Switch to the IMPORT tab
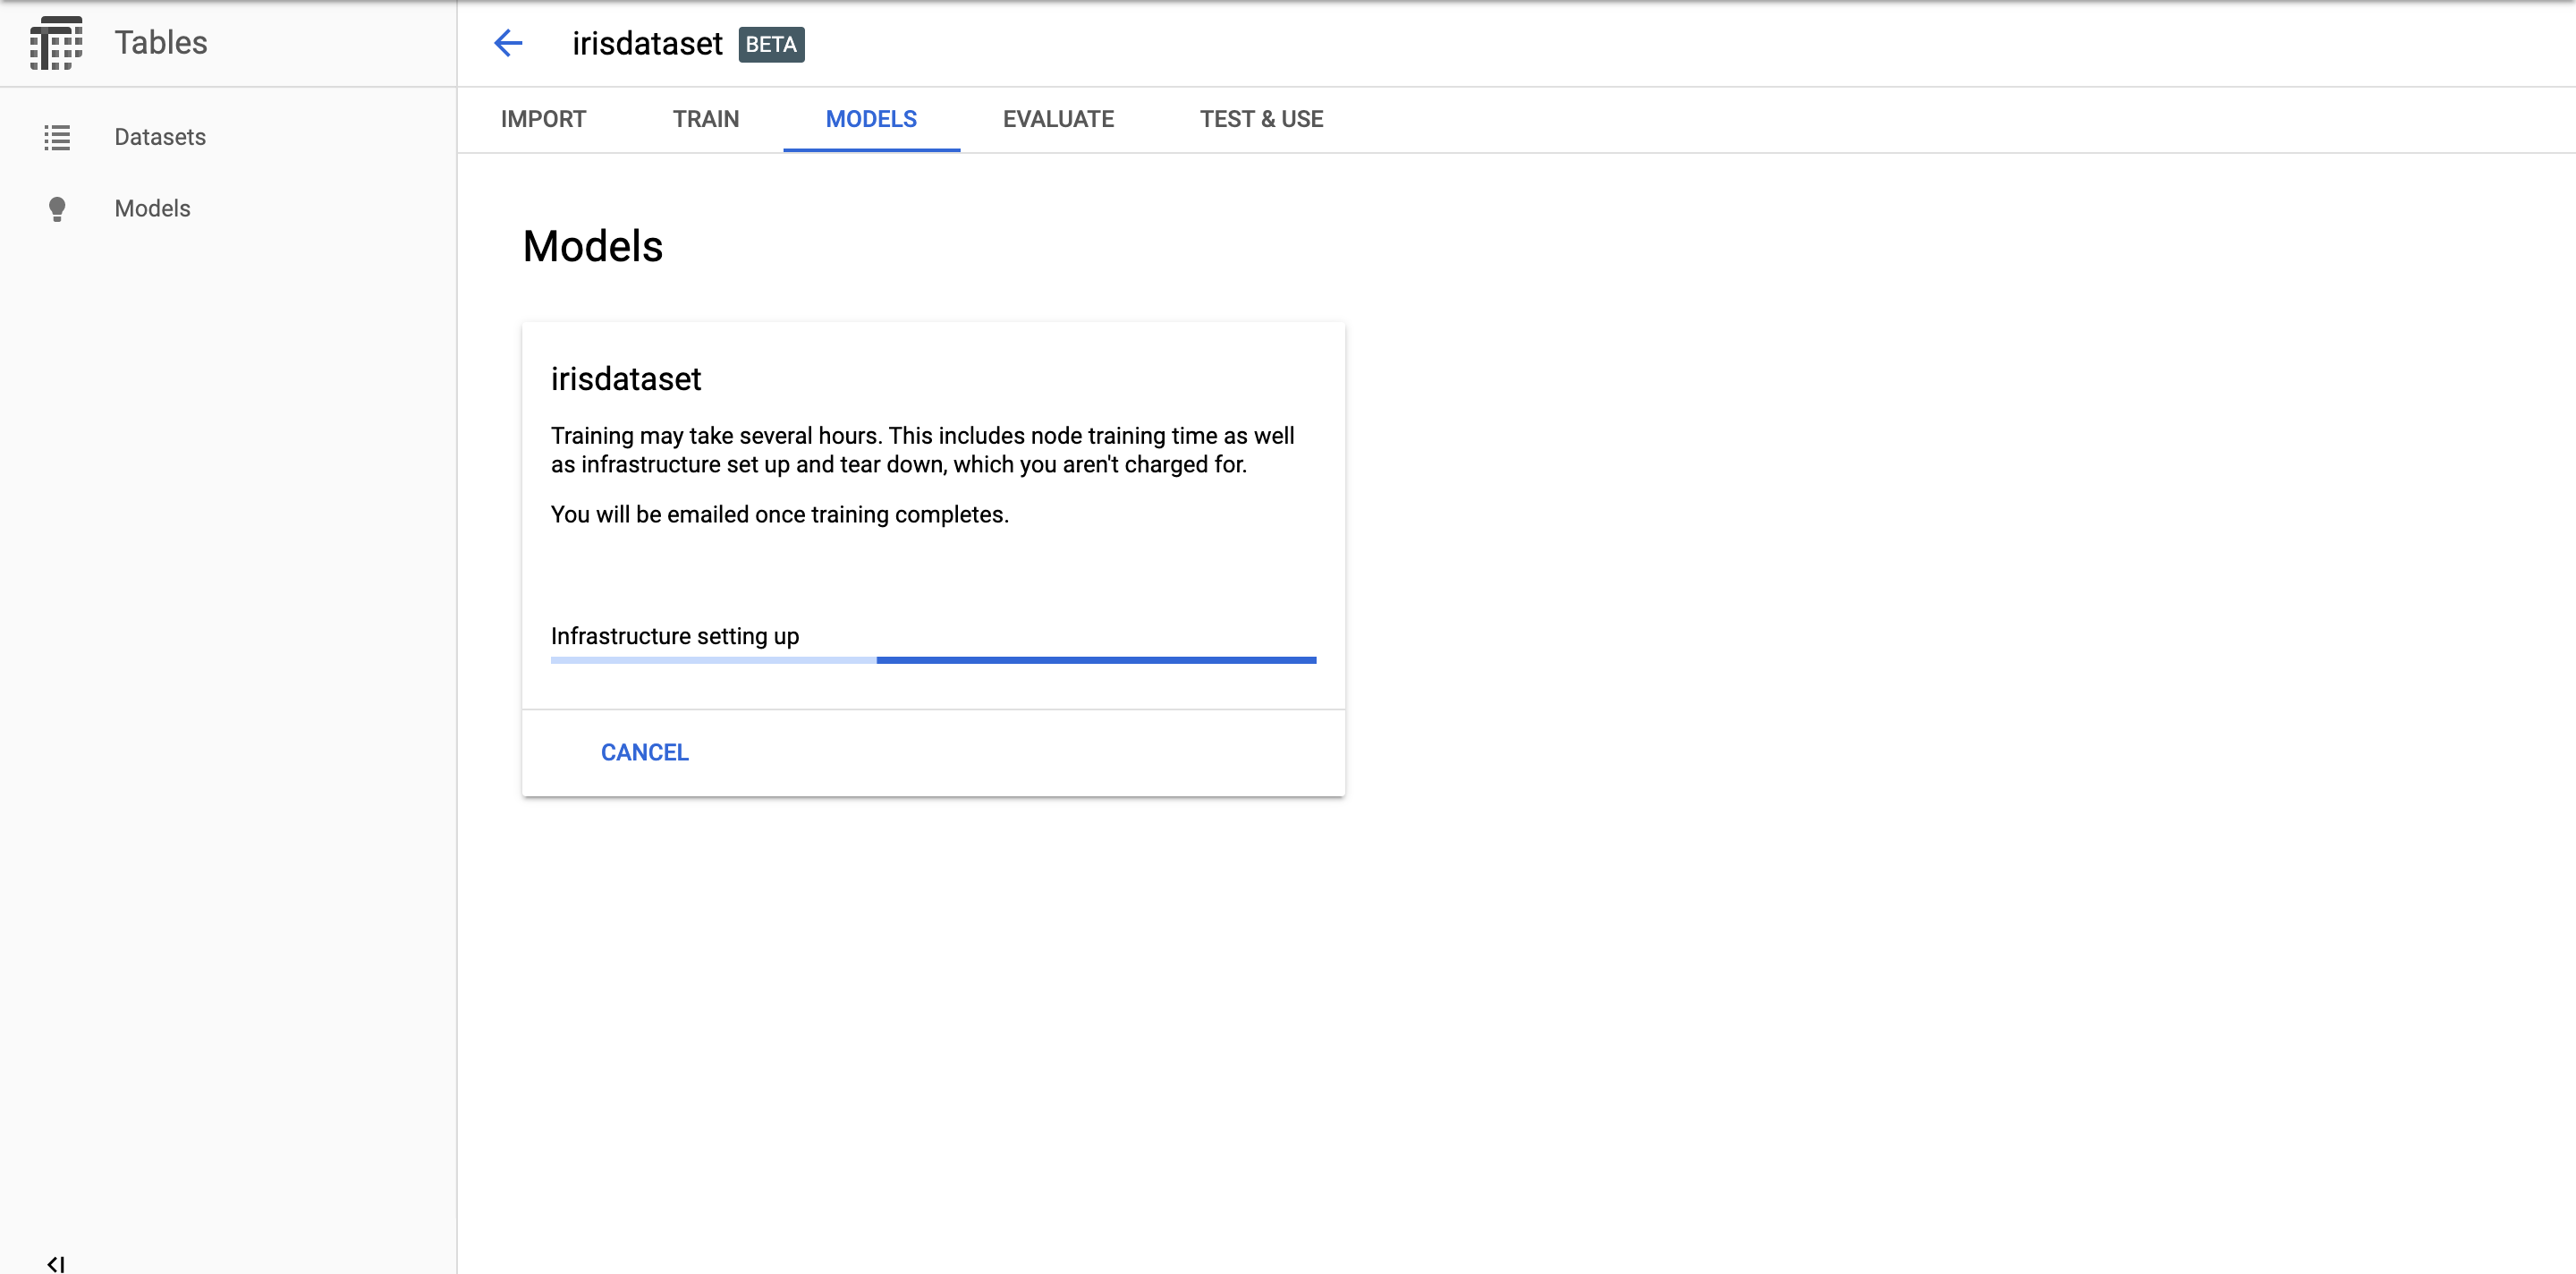The width and height of the screenshot is (2576, 1274). (543, 119)
